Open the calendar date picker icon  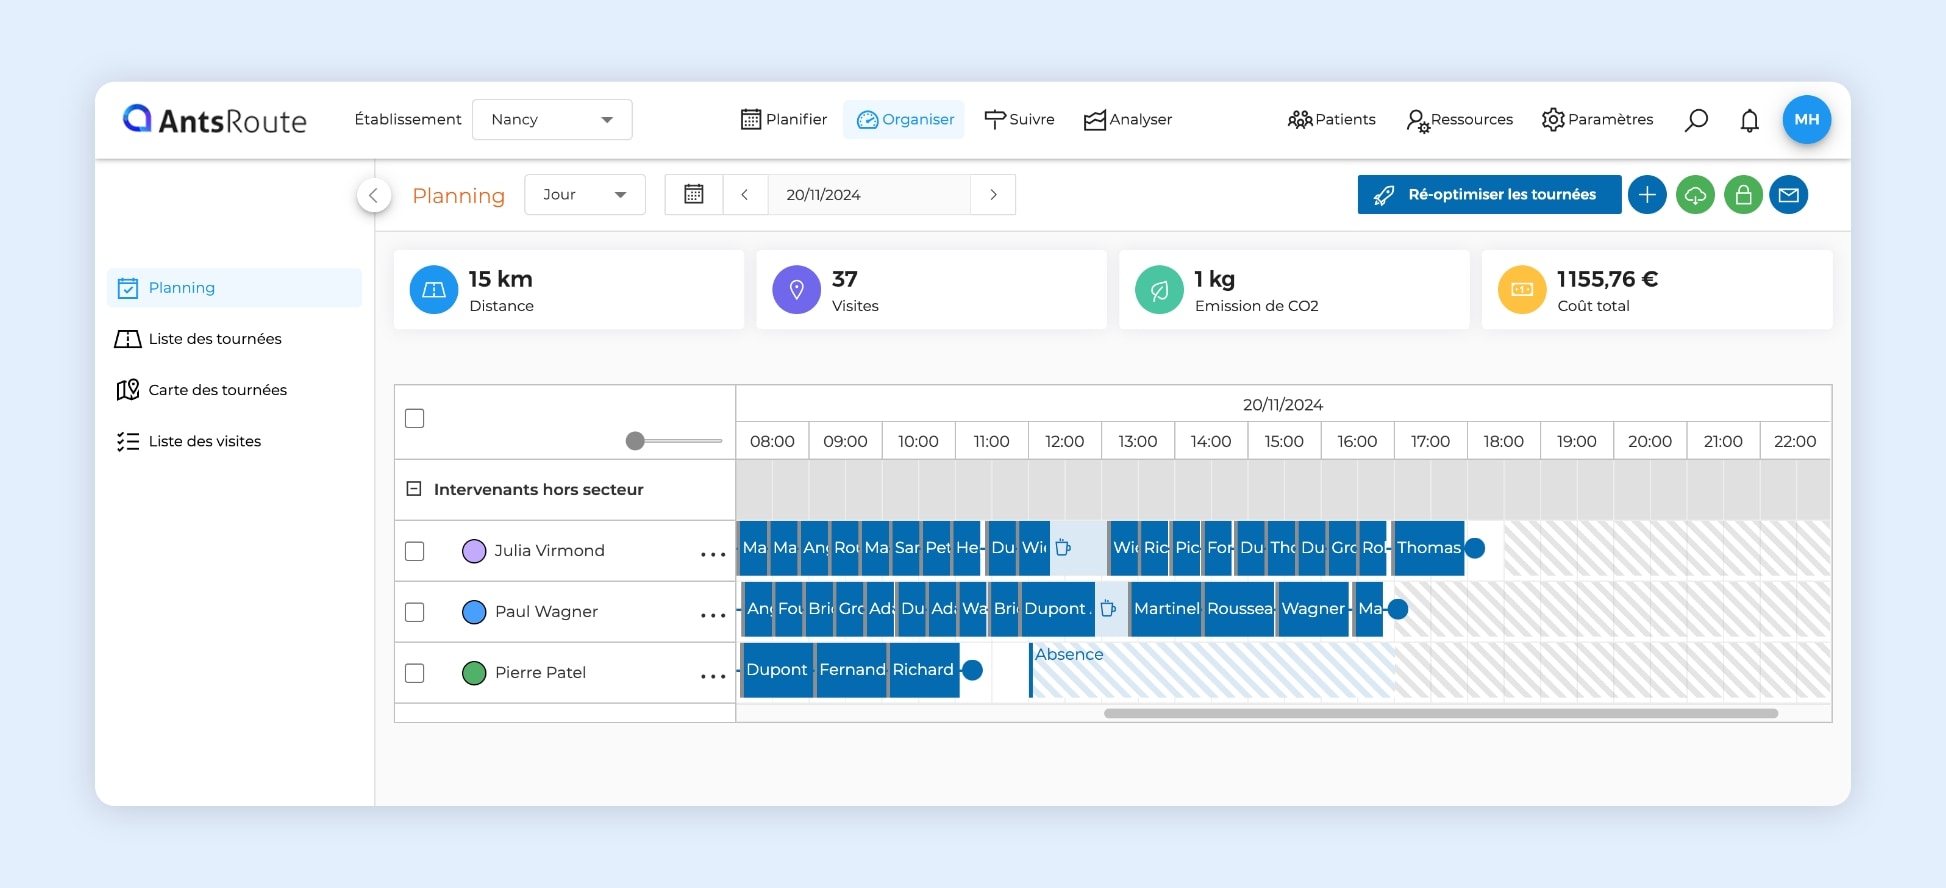tap(694, 195)
